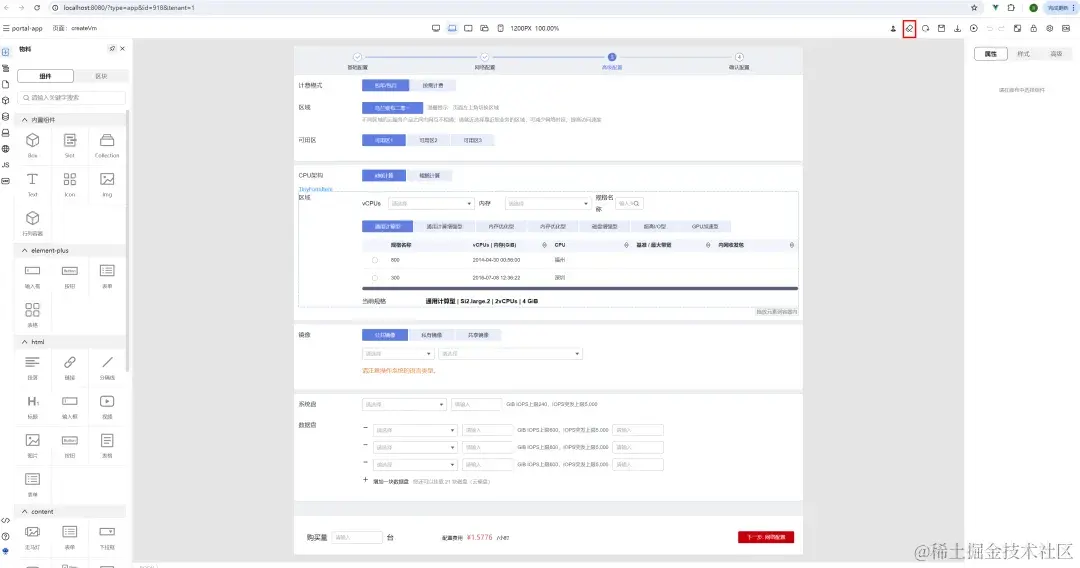Open the system disk type dropdown
The width and height of the screenshot is (1080, 568).
(404, 404)
